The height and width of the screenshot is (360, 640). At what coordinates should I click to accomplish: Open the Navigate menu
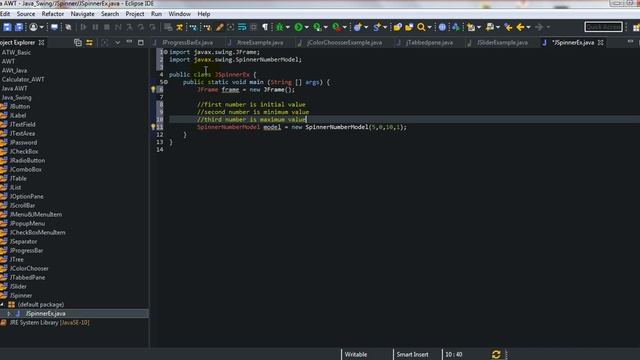[x=82, y=14]
